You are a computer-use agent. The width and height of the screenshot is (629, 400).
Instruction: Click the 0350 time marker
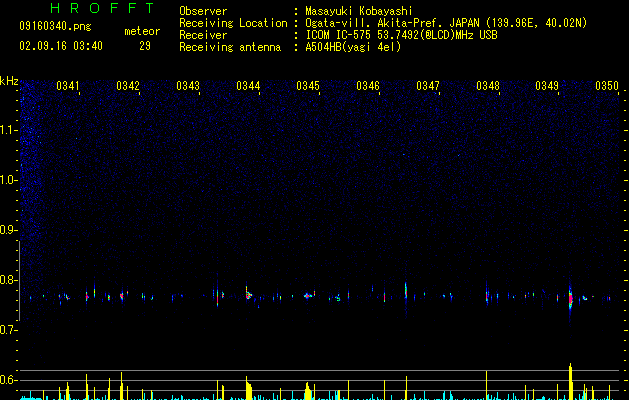[x=607, y=86]
